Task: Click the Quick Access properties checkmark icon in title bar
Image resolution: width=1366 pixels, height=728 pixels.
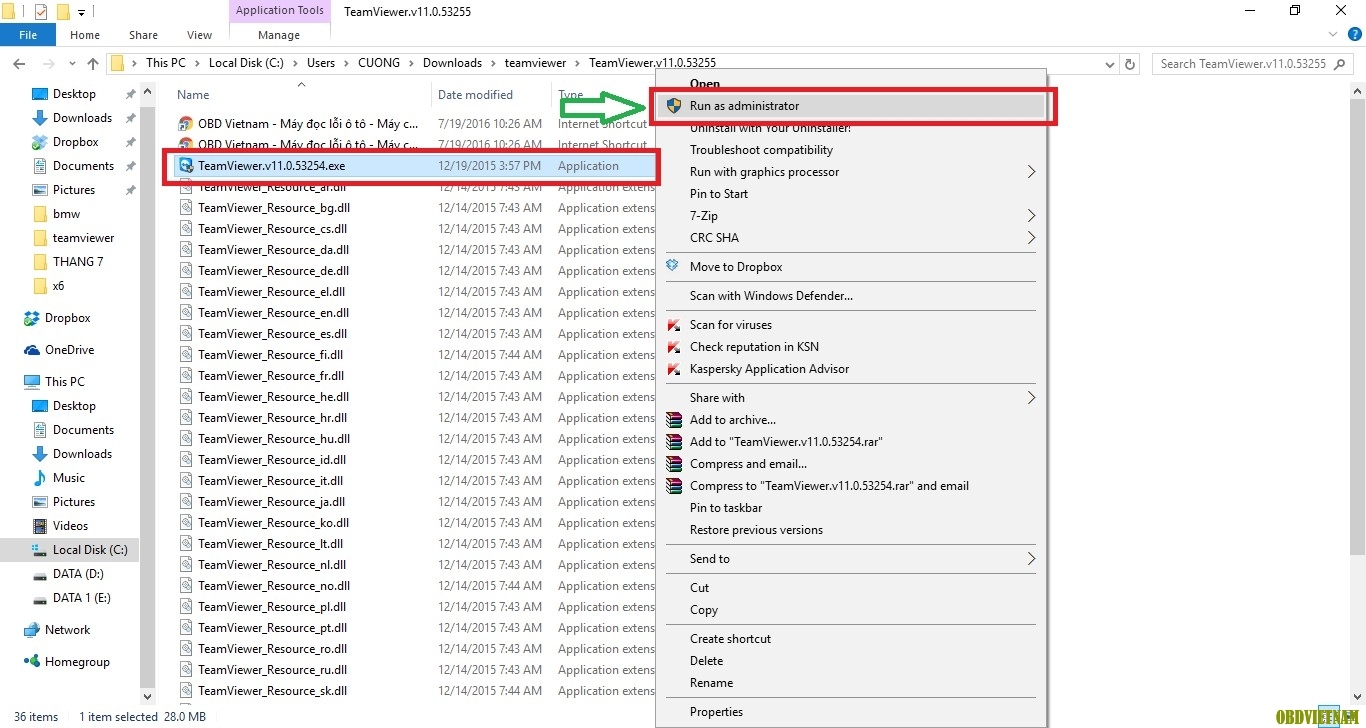Action: tap(41, 12)
